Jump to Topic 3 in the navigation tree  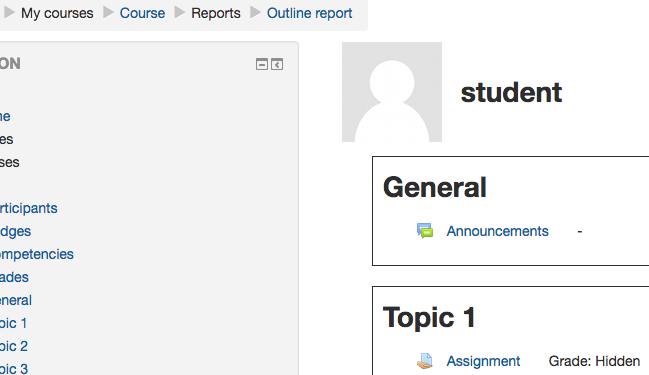14,368
